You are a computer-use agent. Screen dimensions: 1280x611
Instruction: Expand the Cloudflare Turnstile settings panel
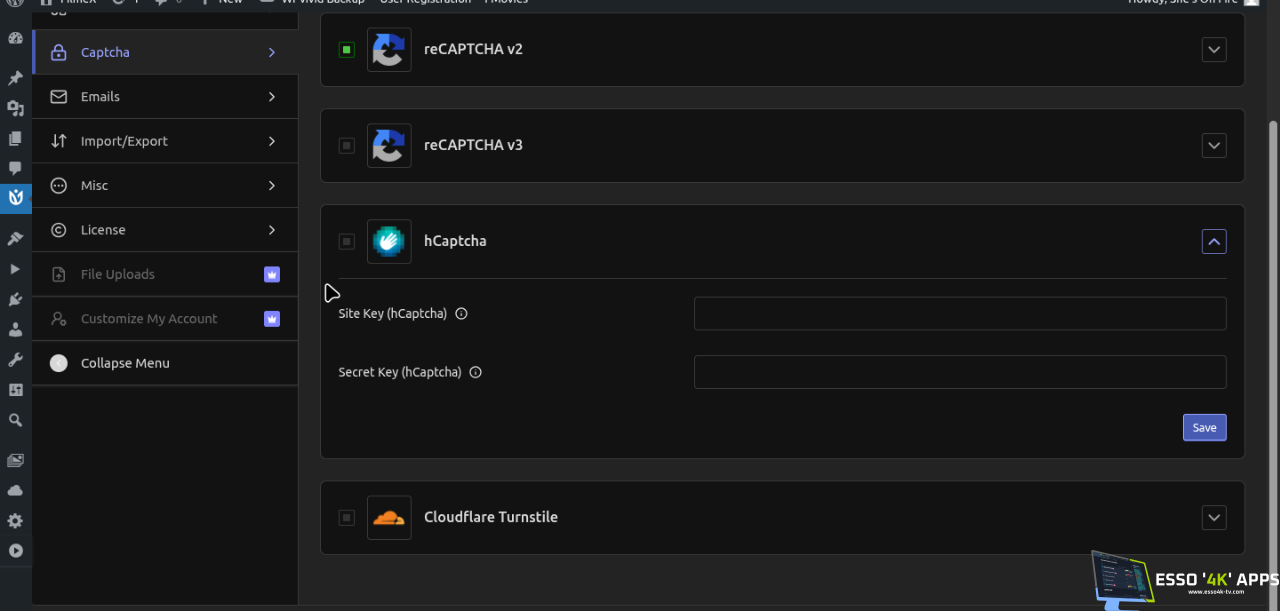(x=1213, y=517)
